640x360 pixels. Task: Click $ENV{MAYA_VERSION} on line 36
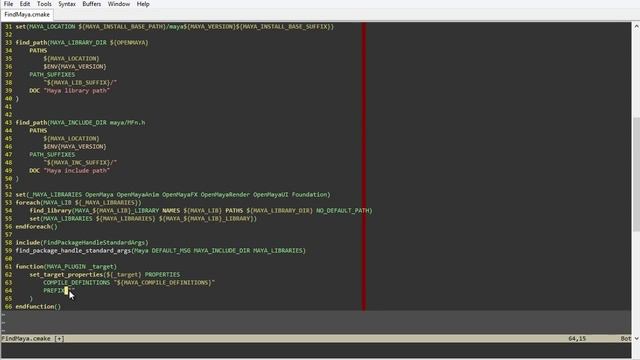pos(75,67)
